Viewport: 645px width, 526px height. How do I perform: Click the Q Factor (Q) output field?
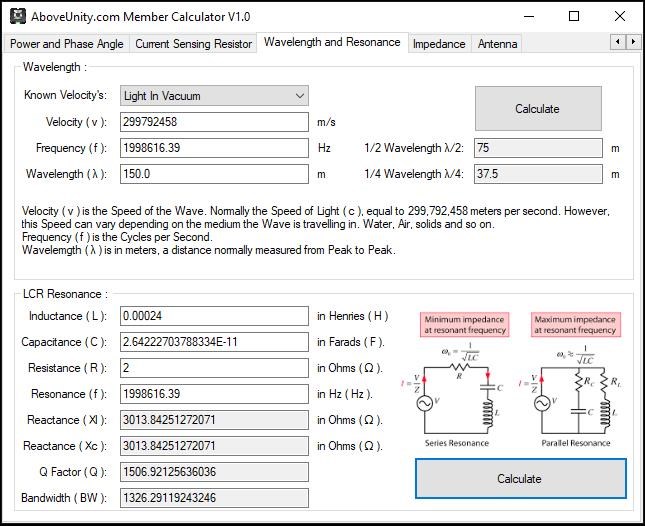point(214,472)
